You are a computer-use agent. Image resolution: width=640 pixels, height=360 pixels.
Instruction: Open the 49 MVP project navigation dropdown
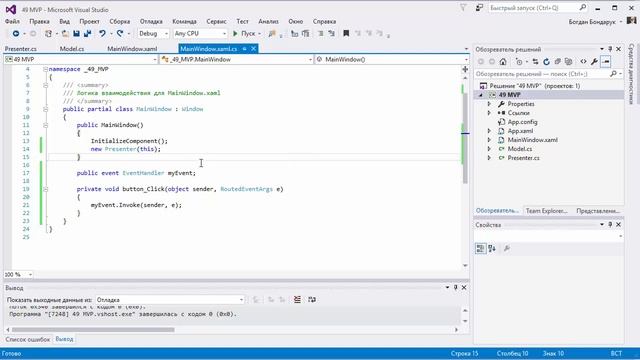[80, 59]
